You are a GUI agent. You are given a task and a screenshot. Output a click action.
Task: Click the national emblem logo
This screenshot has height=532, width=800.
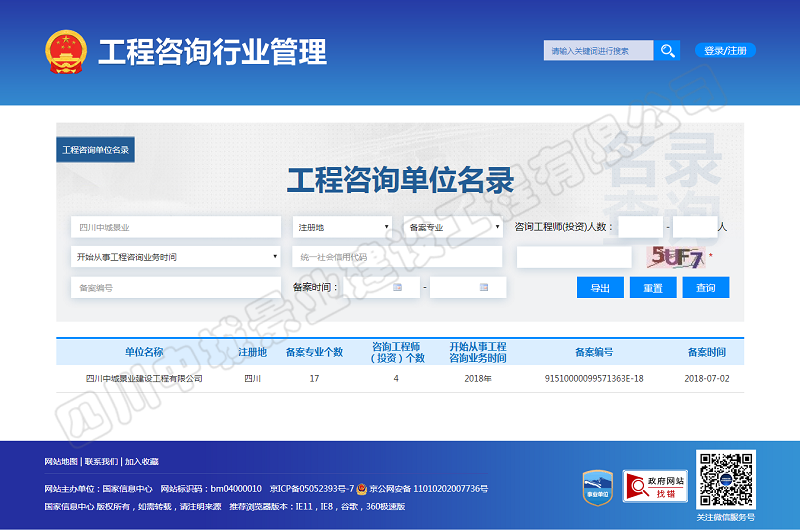pos(67,51)
